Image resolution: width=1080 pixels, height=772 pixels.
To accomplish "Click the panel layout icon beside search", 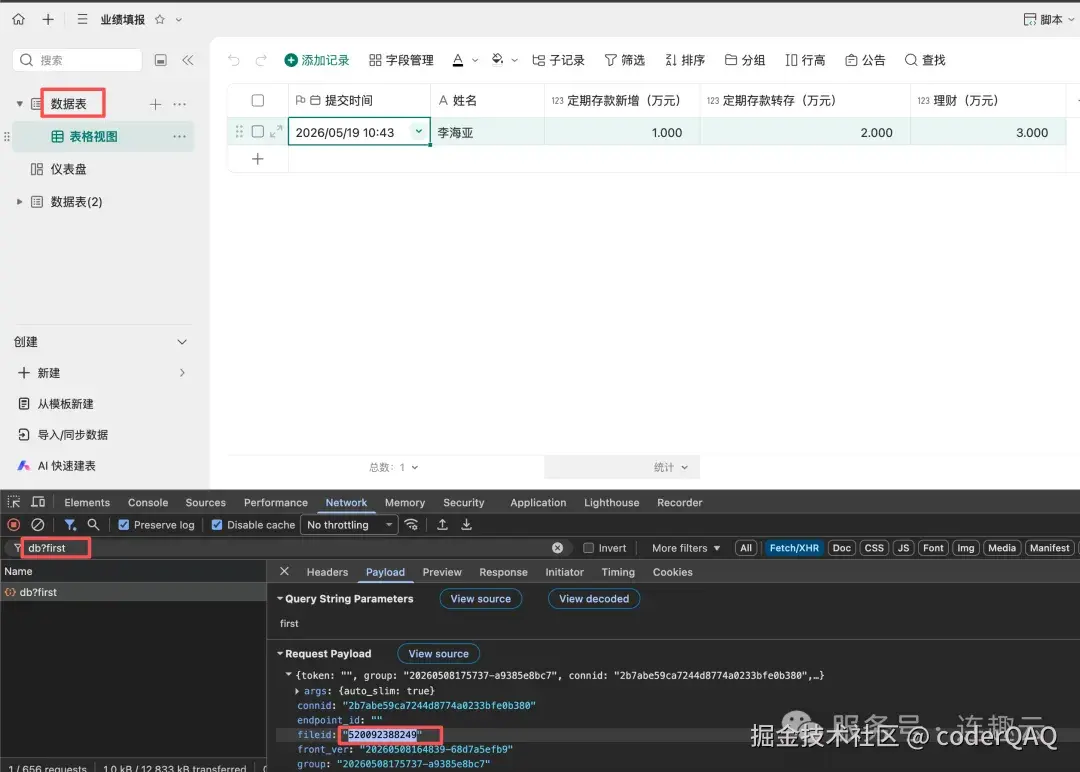I will (x=160, y=60).
